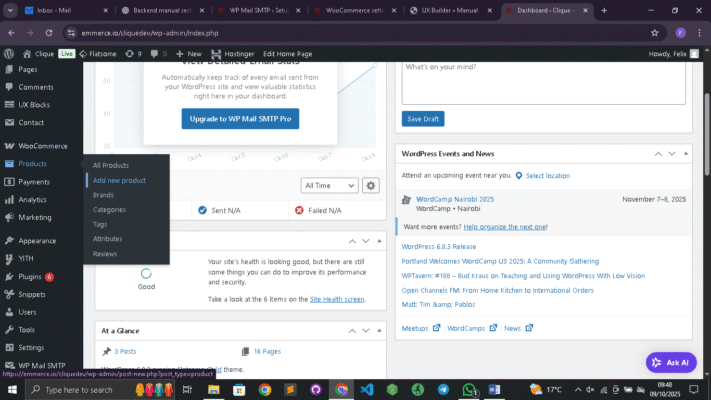711x400 pixels.
Task: Click the updates icon showing 9
Action: pos(132,53)
